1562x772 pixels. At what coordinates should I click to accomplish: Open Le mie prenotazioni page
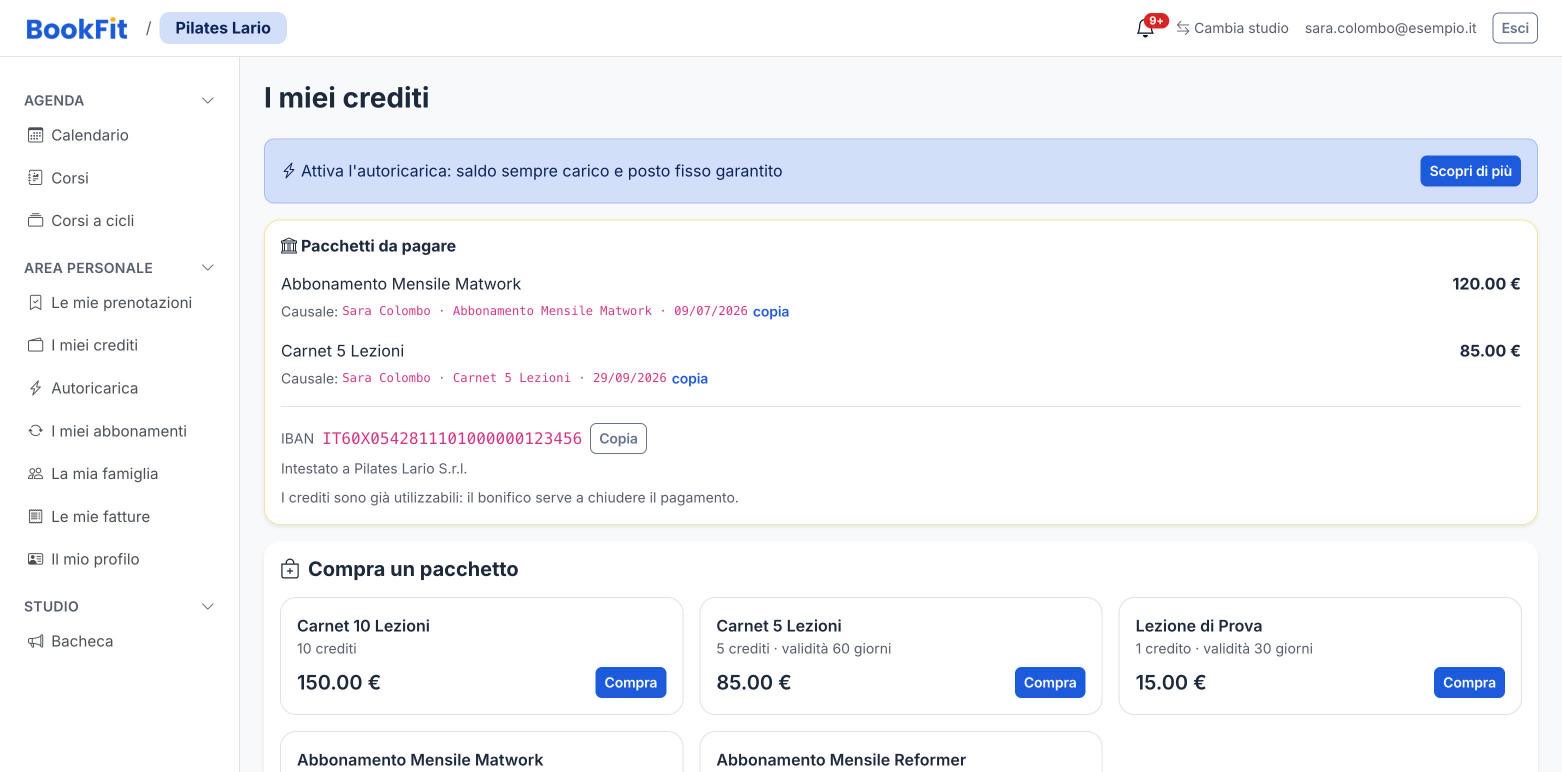click(120, 302)
